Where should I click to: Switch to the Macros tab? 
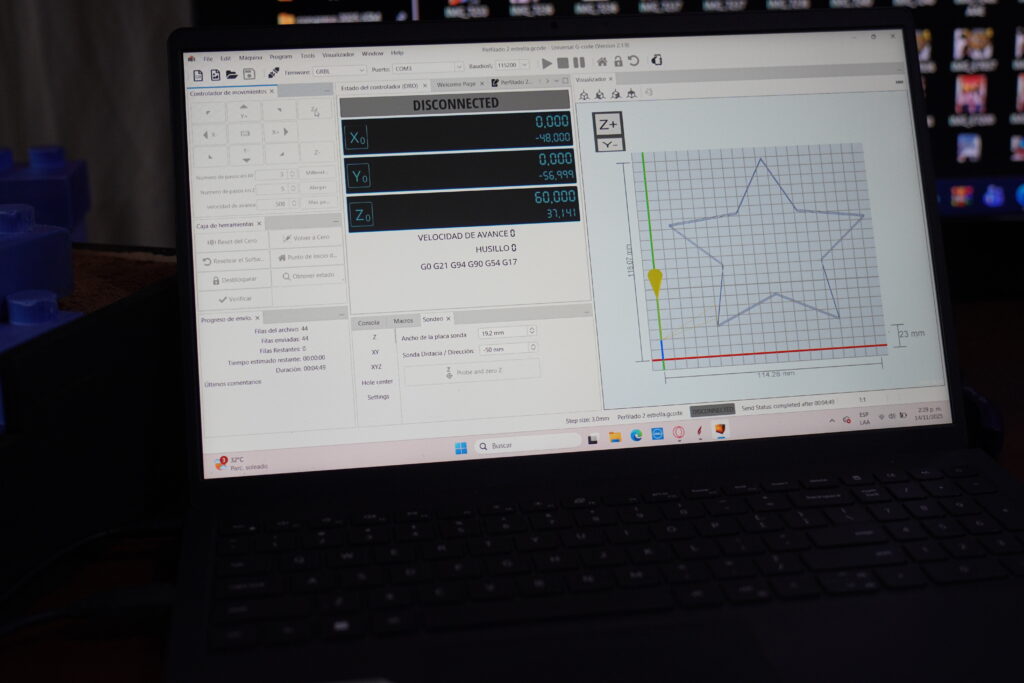(x=403, y=321)
